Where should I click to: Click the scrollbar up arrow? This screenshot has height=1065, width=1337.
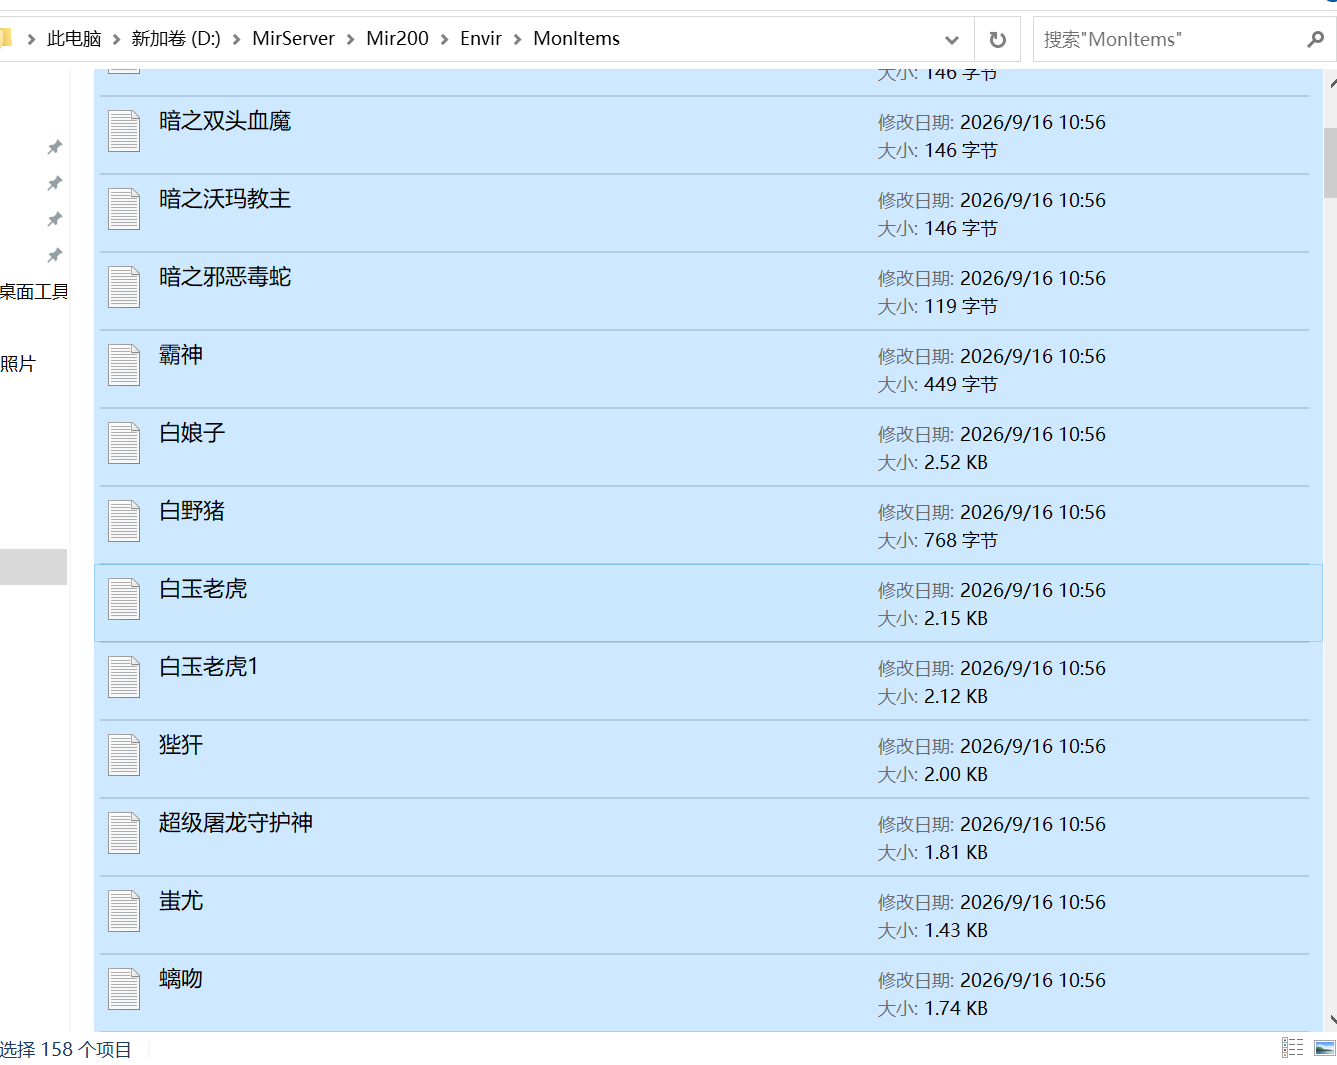coord(1331,84)
